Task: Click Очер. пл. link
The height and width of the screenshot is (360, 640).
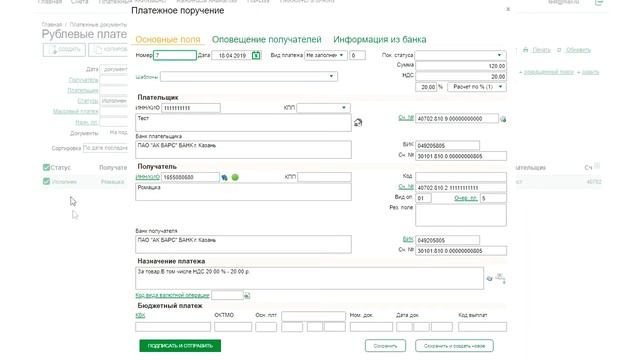Action: tap(466, 198)
